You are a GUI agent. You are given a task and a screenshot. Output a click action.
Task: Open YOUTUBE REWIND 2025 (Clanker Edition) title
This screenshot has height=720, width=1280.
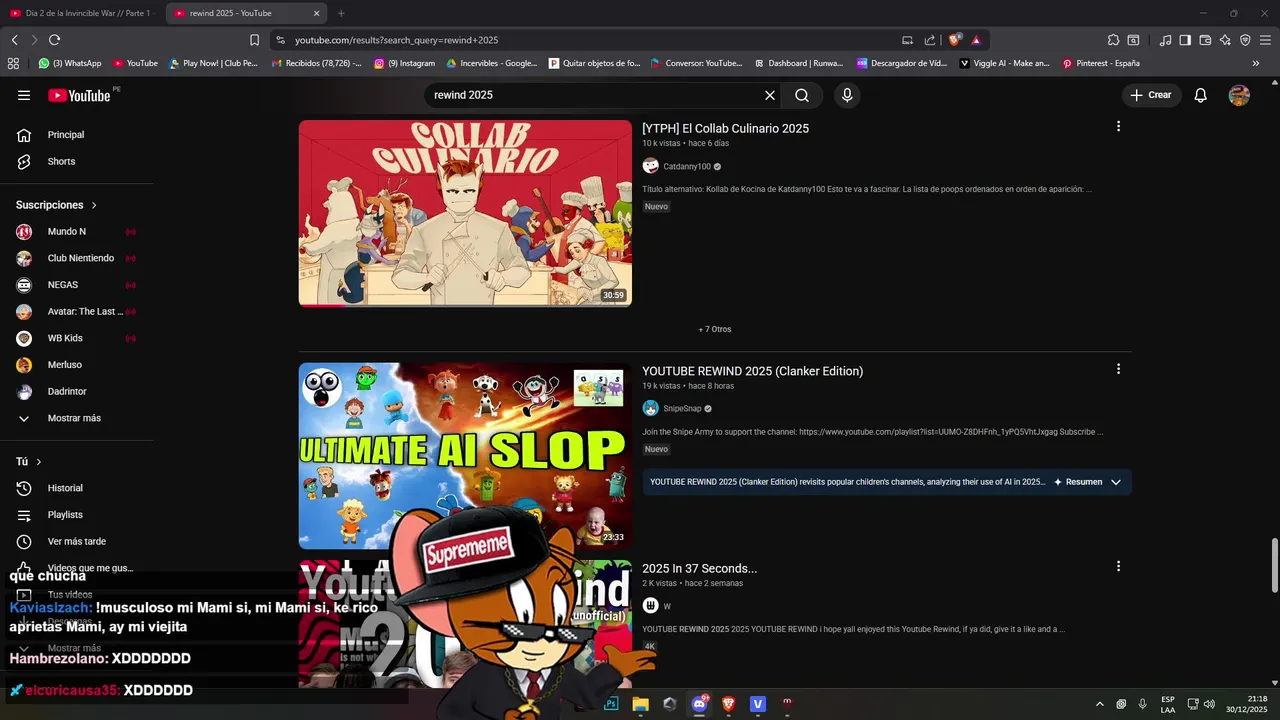click(x=752, y=371)
